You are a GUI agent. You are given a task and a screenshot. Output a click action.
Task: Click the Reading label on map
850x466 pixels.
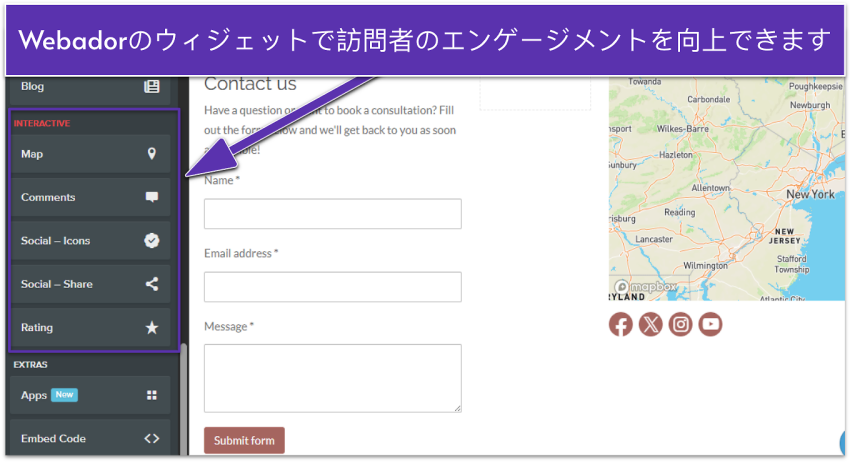pyautogui.click(x=680, y=212)
